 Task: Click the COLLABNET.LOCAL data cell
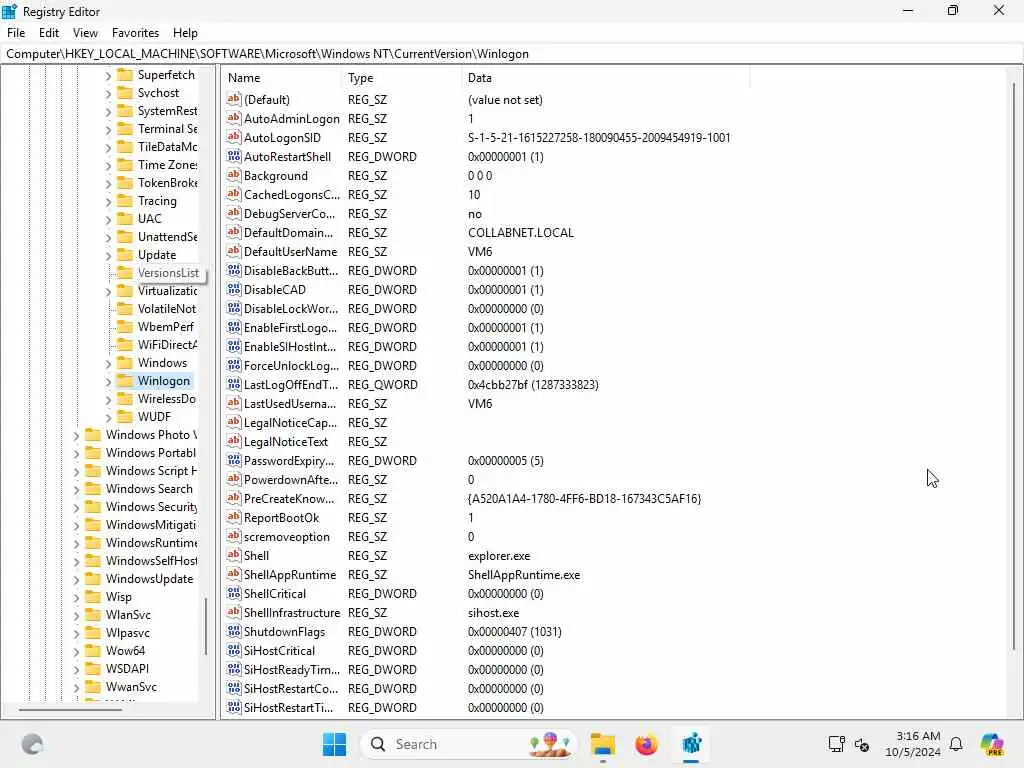coord(520,232)
